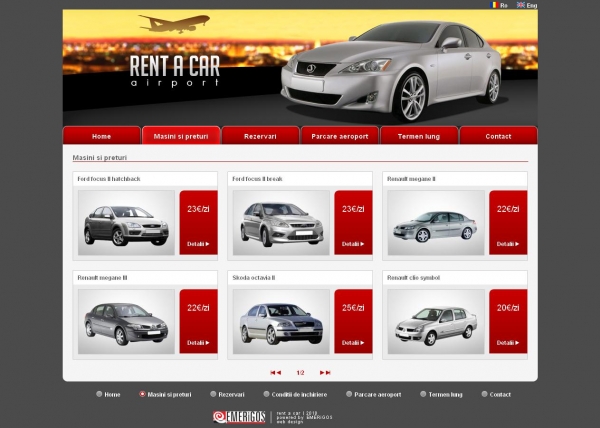Click the RENT A CAR airport logo
The image size is (600, 428).
(175, 71)
